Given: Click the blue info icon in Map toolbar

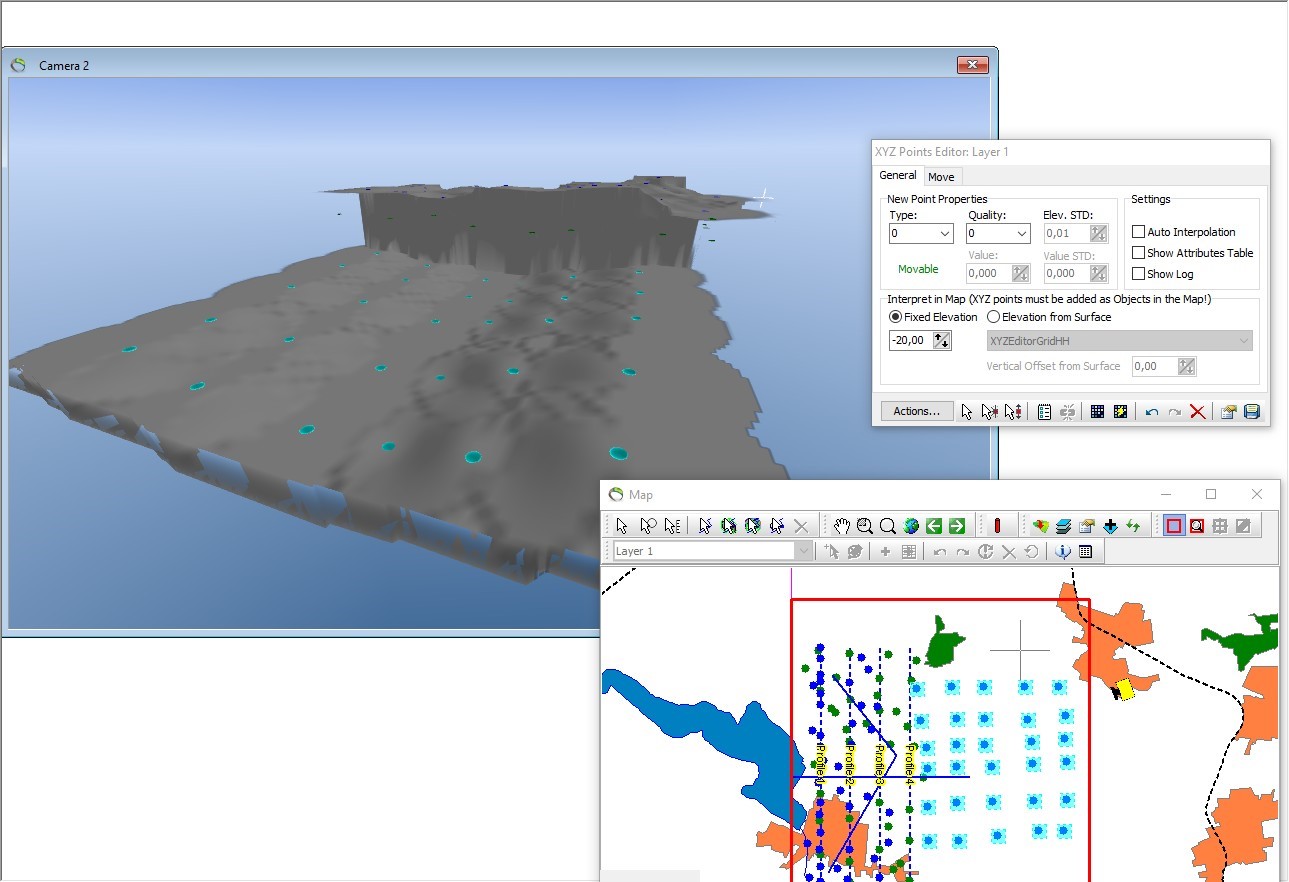Looking at the screenshot, I should pos(1063,551).
